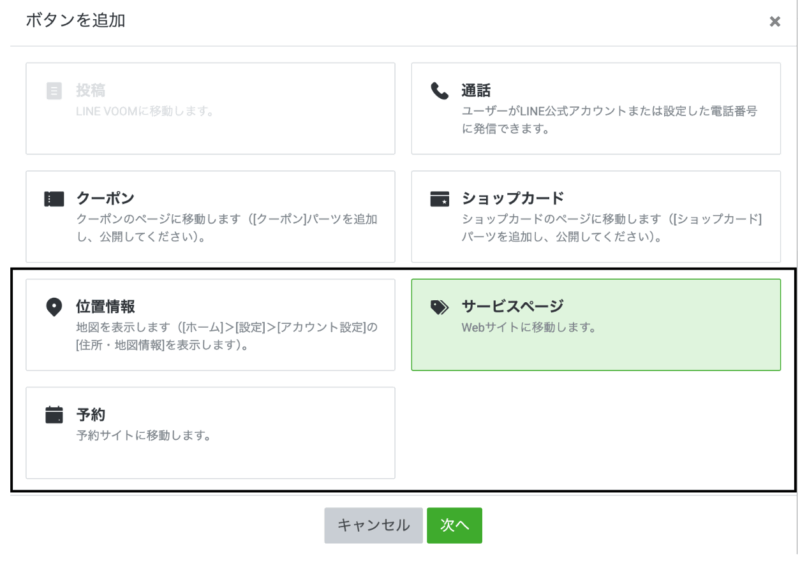Select the 通話 title text
This screenshot has height=561, width=800.
476,90
